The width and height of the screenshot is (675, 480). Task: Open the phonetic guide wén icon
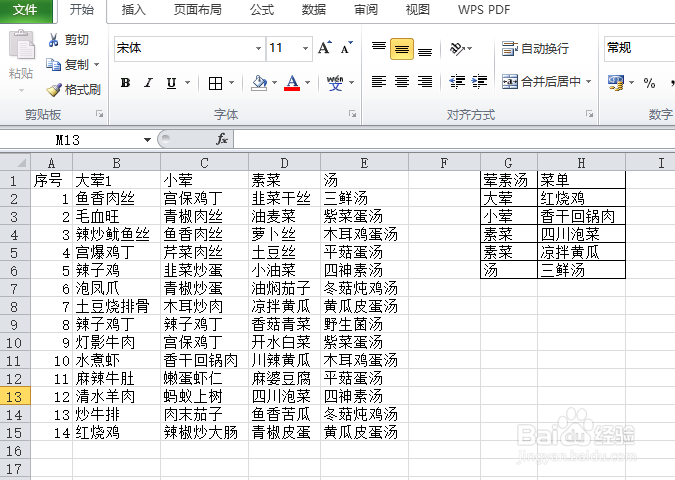[334, 83]
